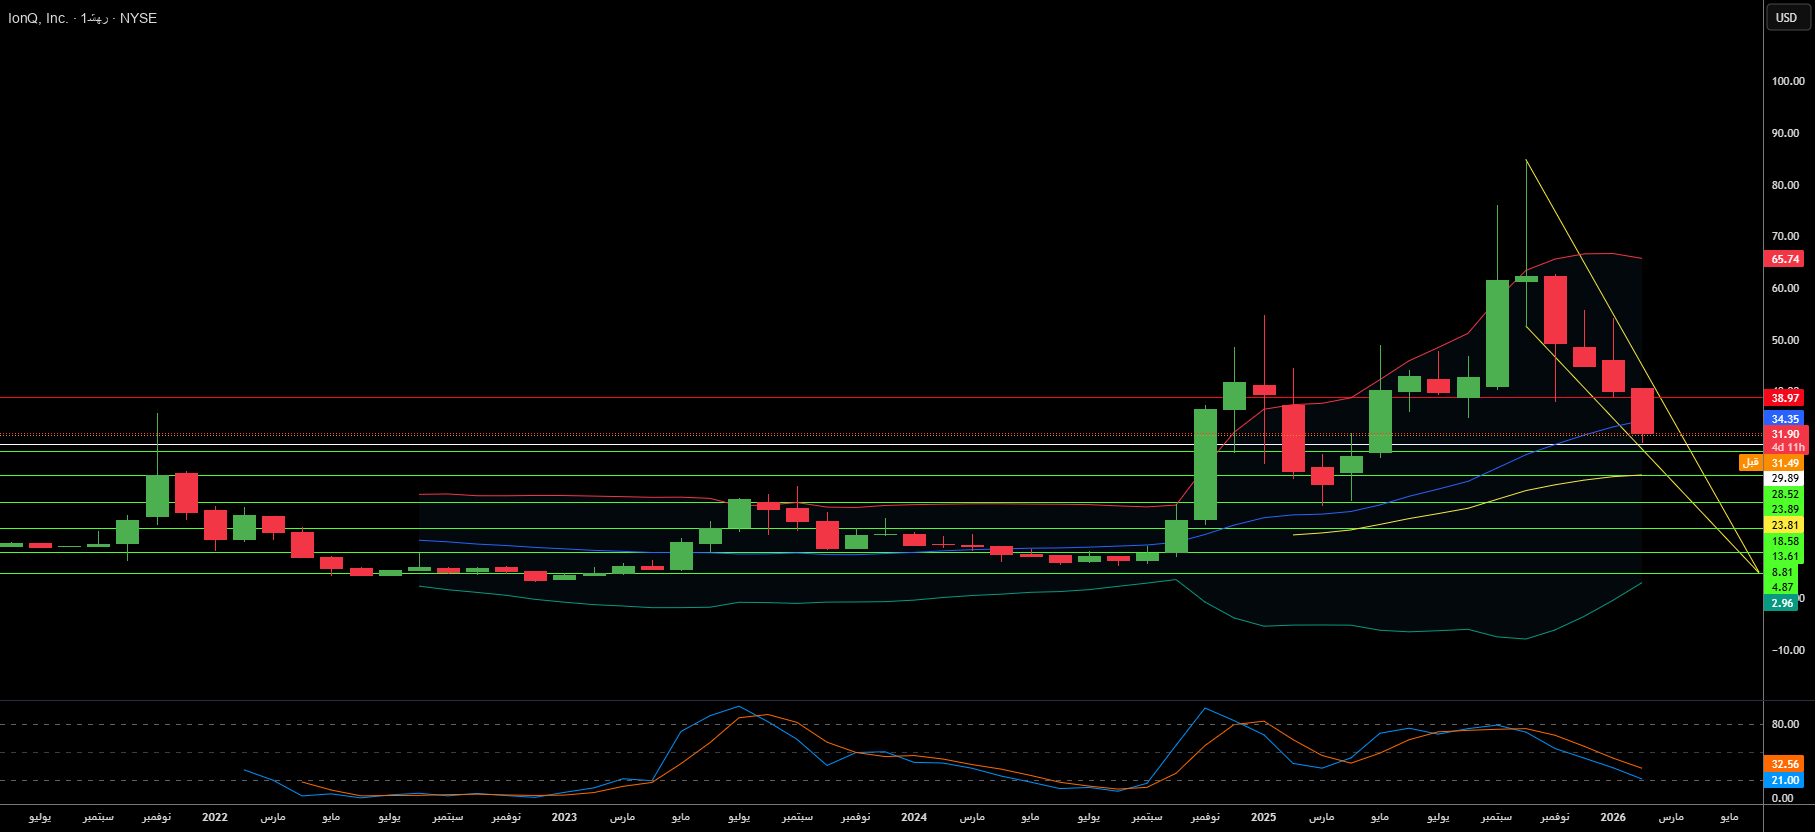Click the orange قبل pre-market tag
The image size is (1815, 832).
(x=1750, y=462)
